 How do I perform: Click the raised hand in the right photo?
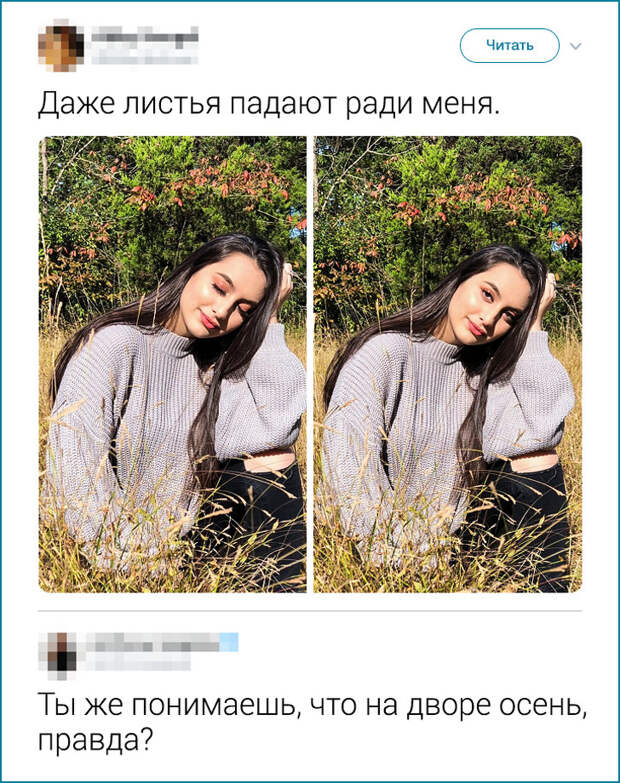545,298
